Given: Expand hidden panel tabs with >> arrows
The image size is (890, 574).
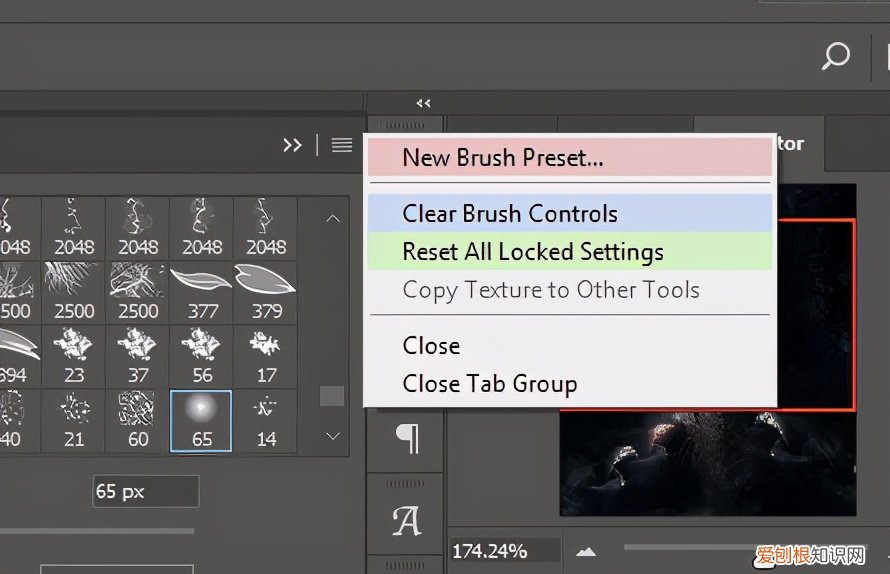Looking at the screenshot, I should 292,145.
